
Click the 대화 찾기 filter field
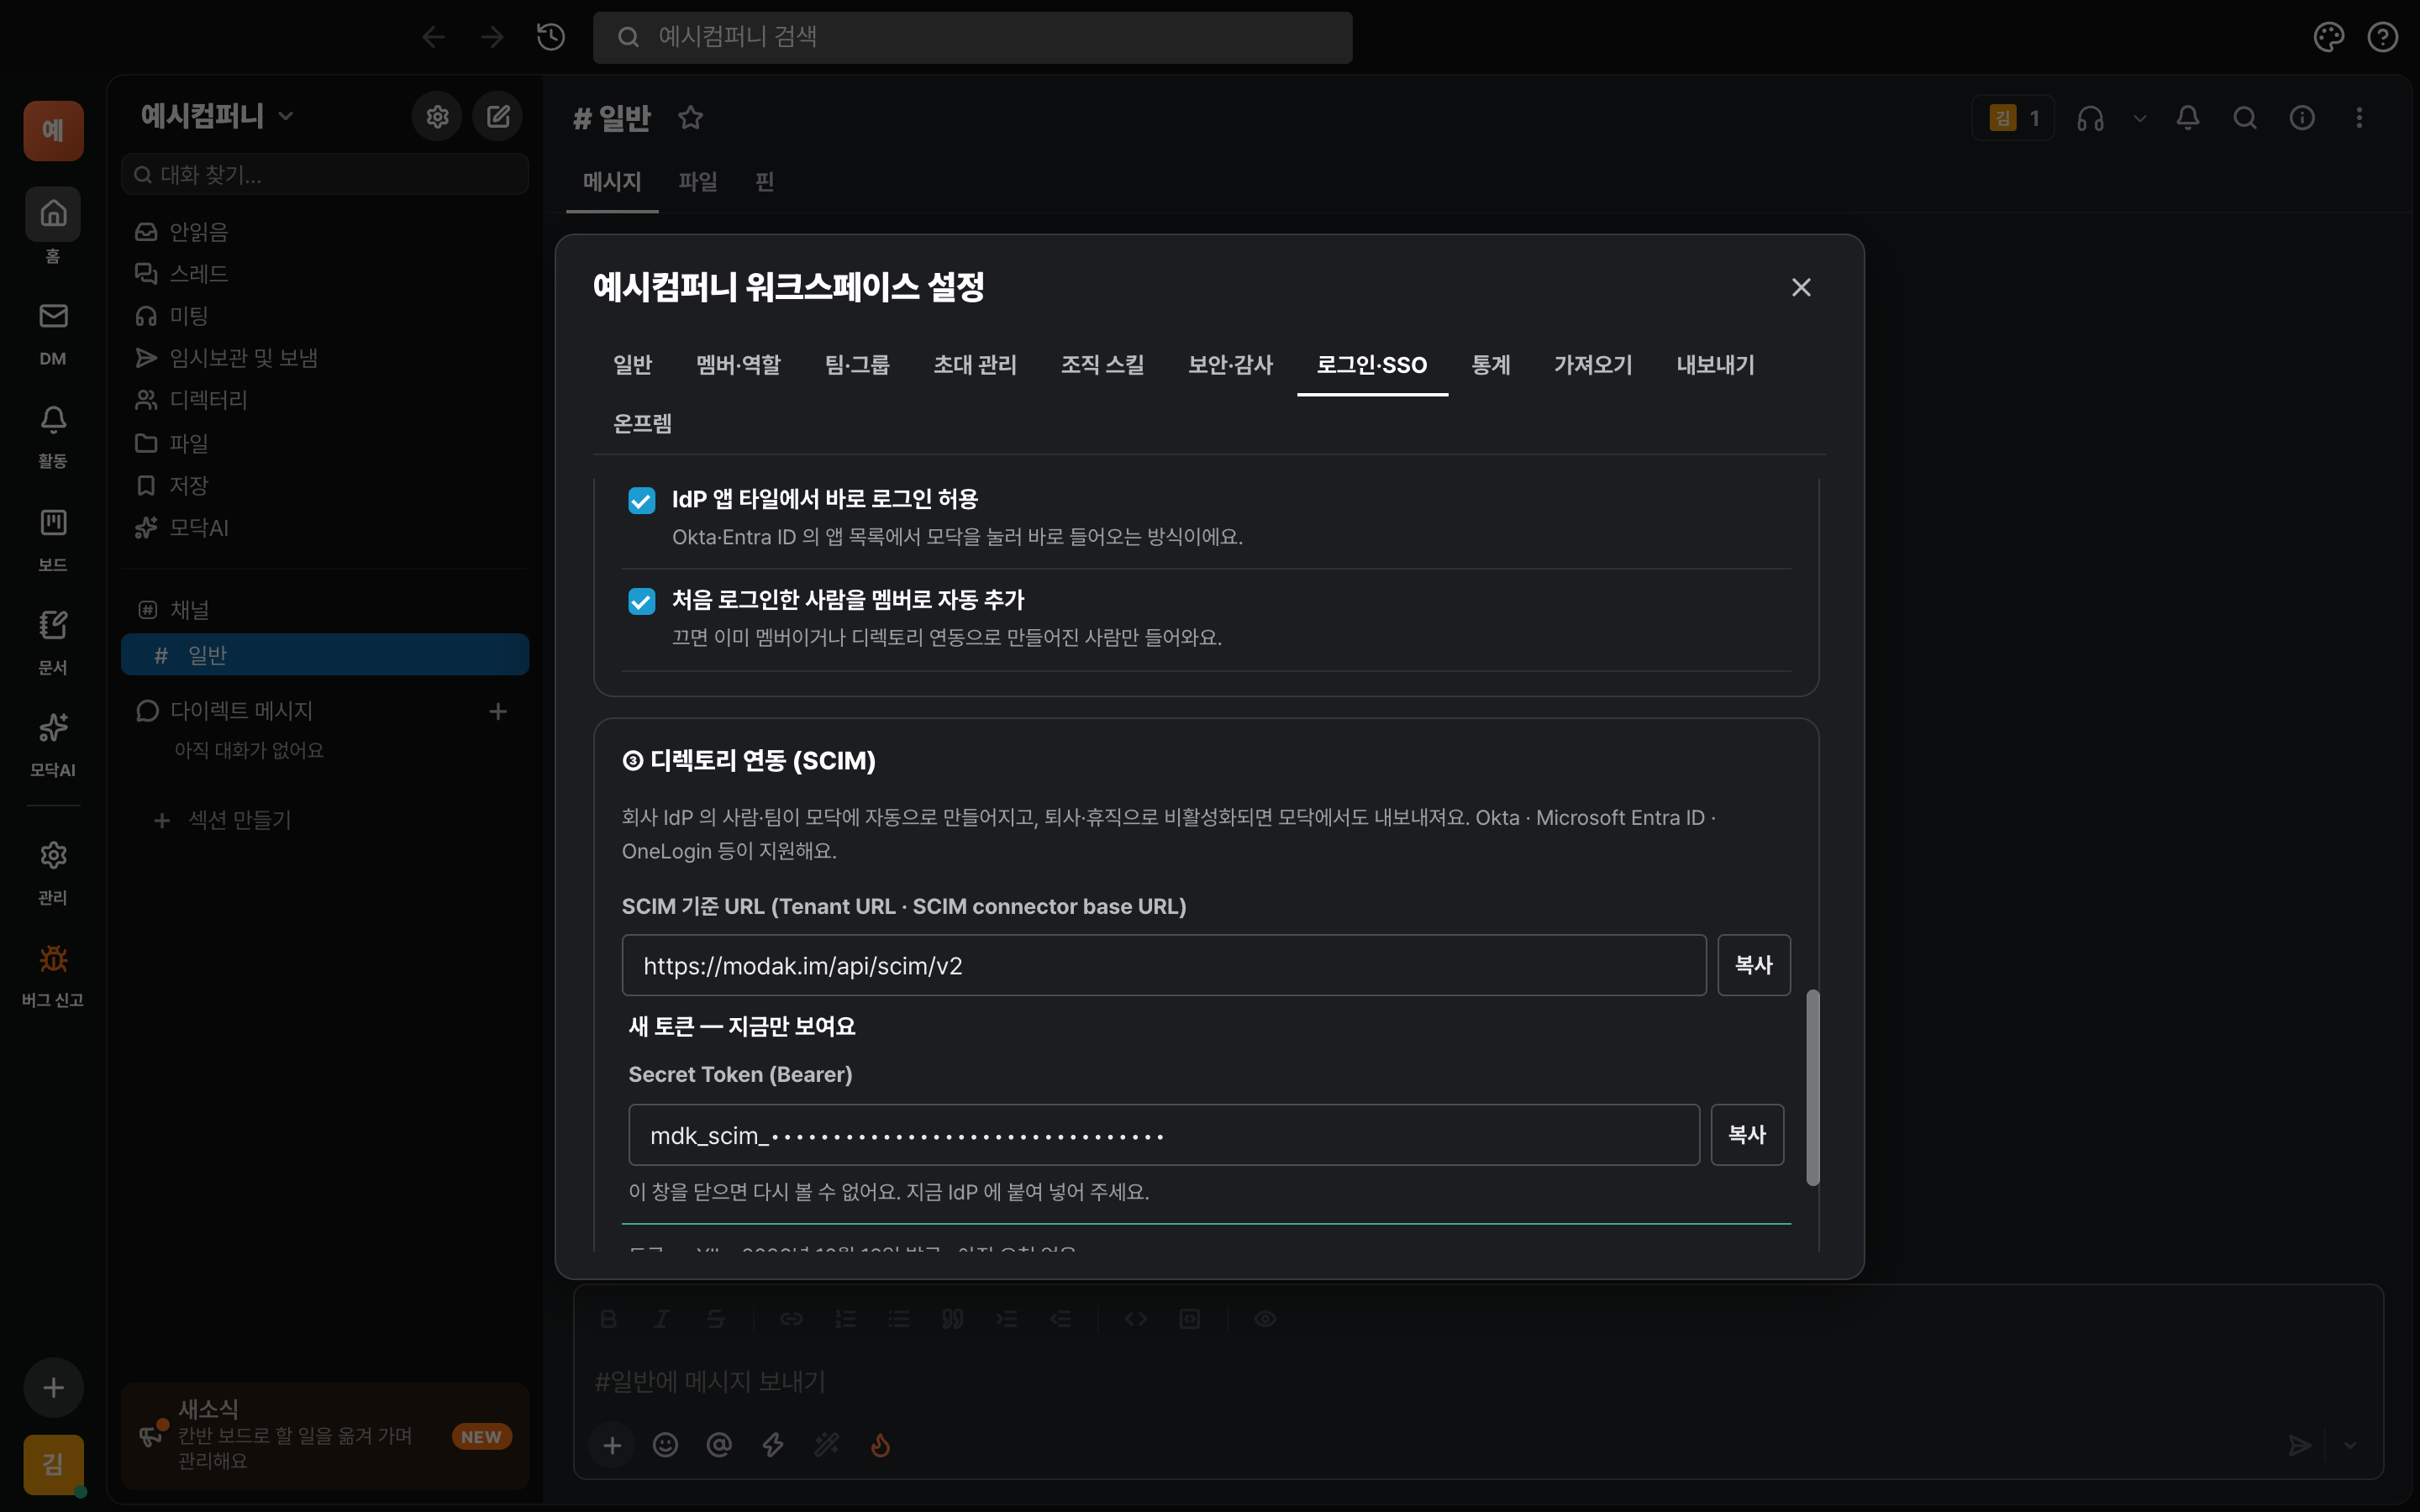click(324, 175)
